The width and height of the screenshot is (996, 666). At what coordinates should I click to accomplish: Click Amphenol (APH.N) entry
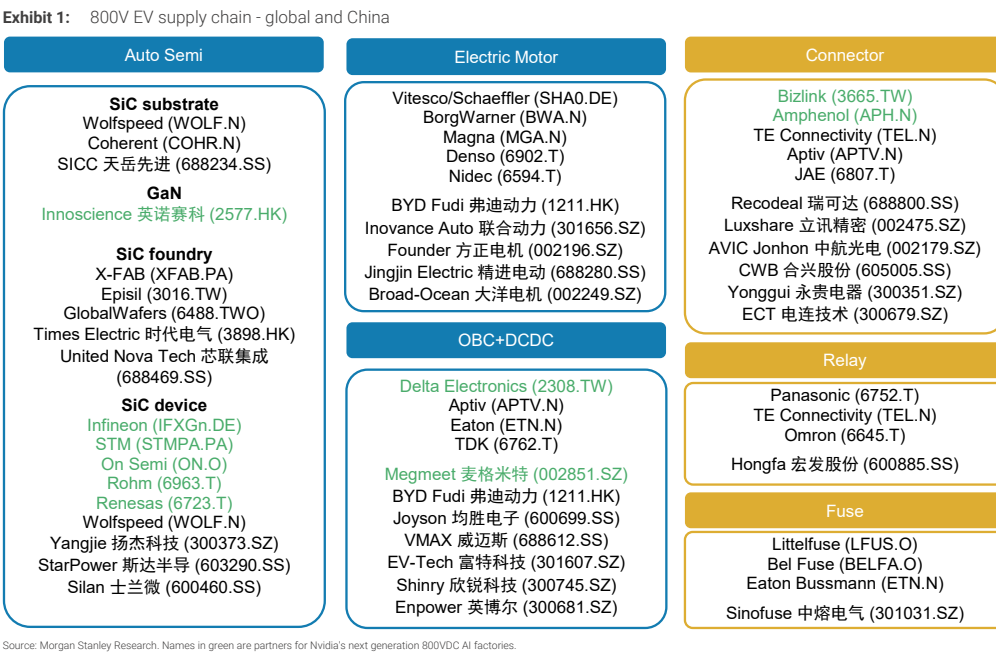[844, 116]
